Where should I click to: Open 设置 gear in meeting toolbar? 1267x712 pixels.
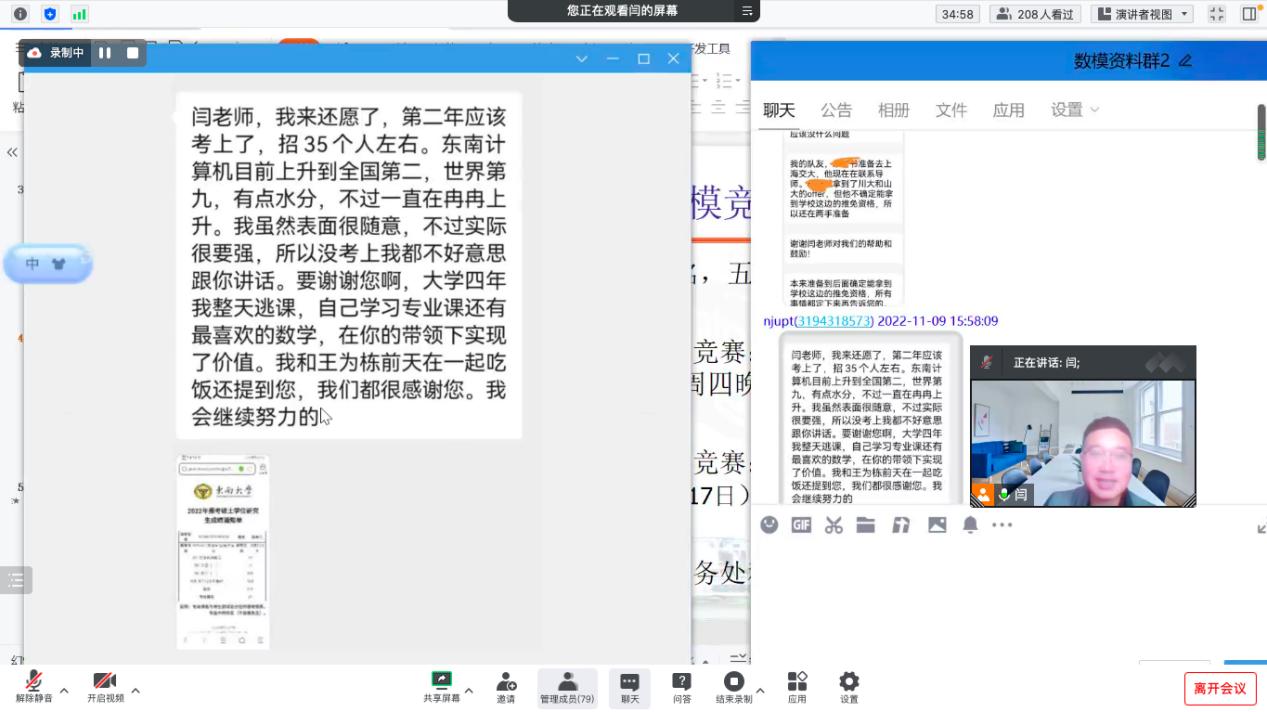[x=849, y=687]
